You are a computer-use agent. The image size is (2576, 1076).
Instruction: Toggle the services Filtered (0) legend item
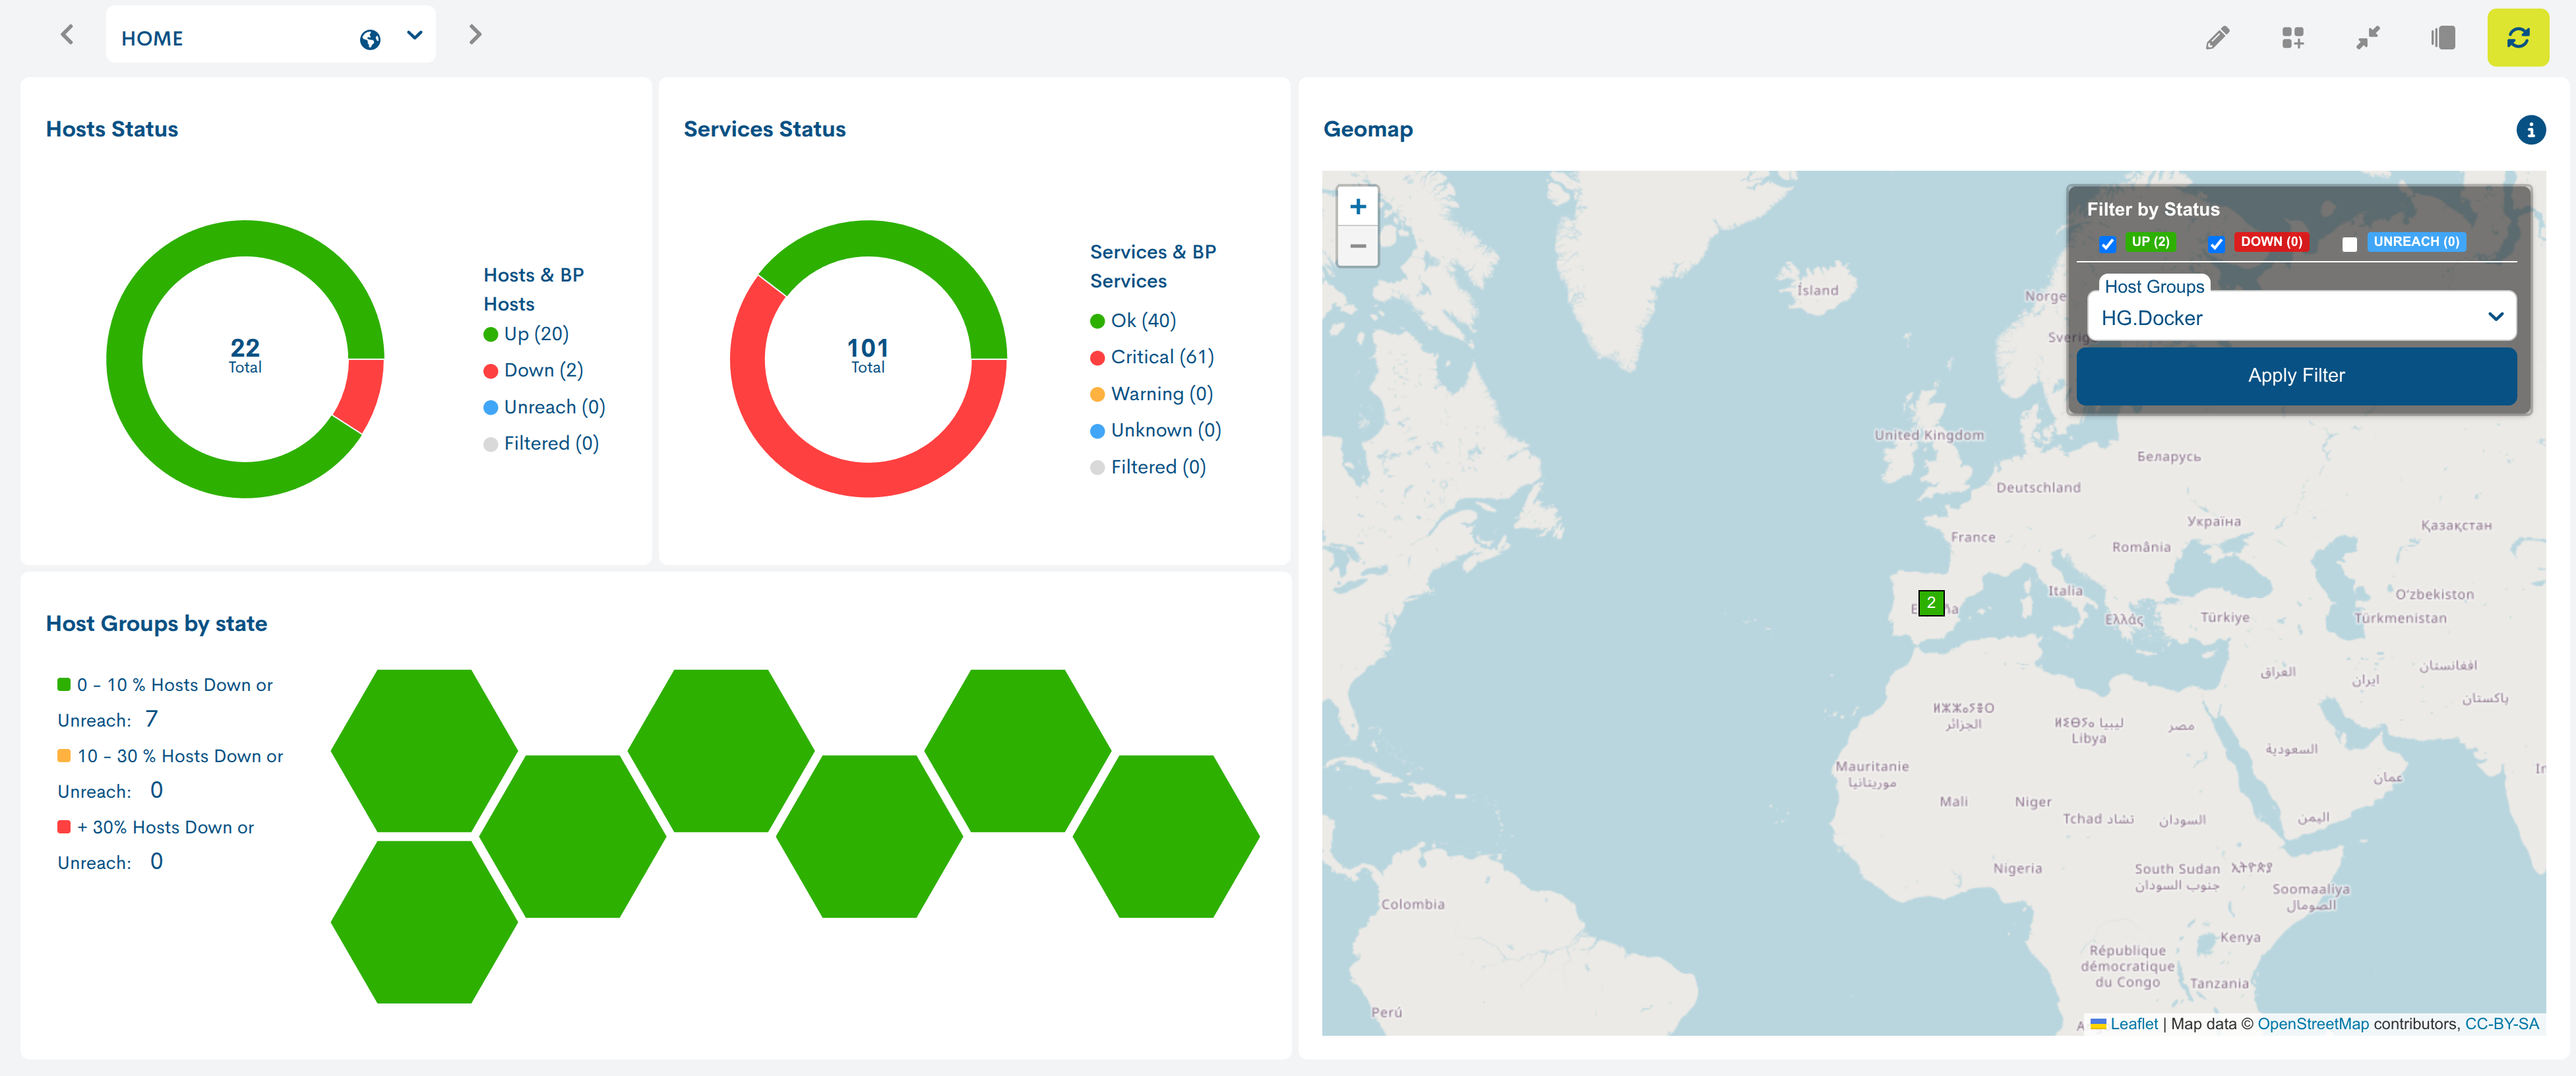(x=1148, y=468)
